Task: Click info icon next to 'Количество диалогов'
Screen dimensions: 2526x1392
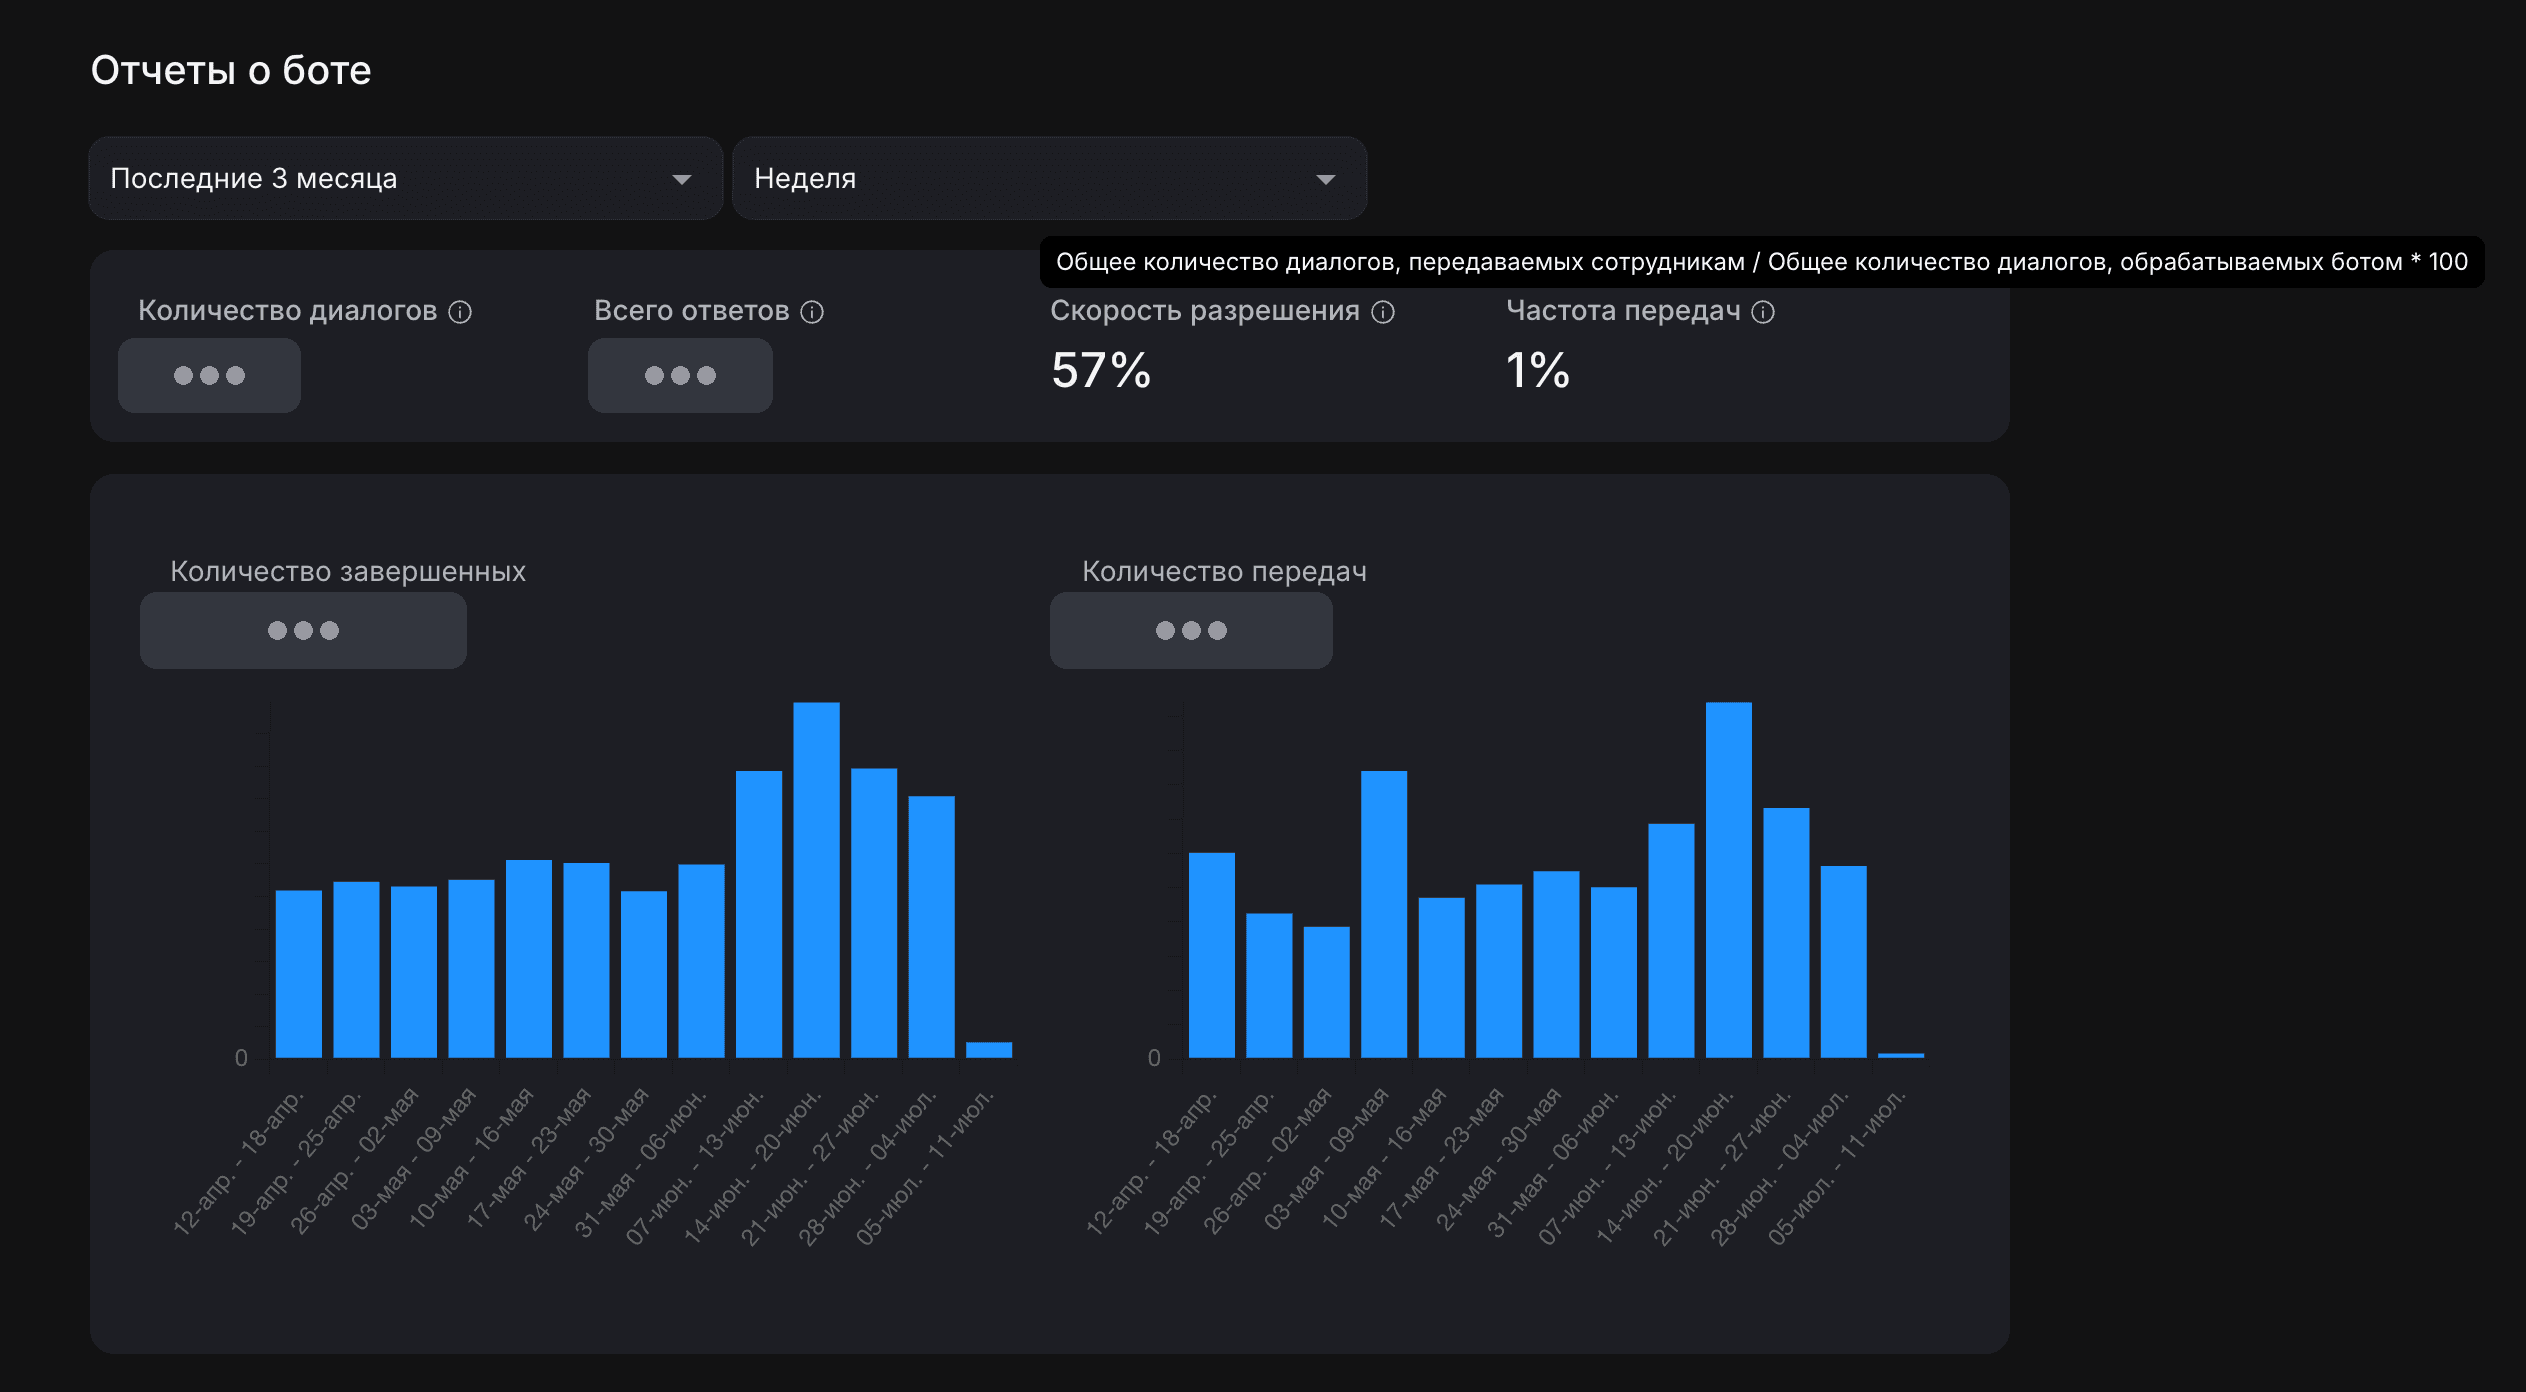Action: point(460,312)
